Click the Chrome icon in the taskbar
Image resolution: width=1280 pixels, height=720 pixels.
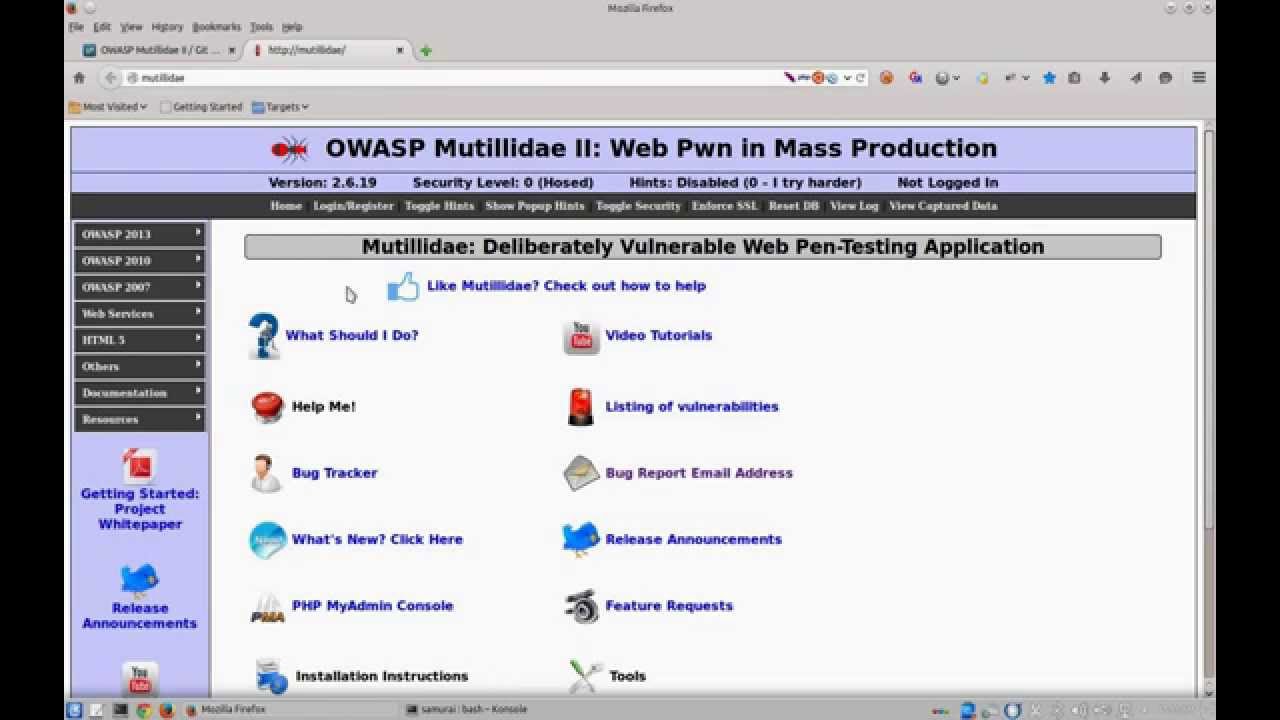tap(143, 710)
